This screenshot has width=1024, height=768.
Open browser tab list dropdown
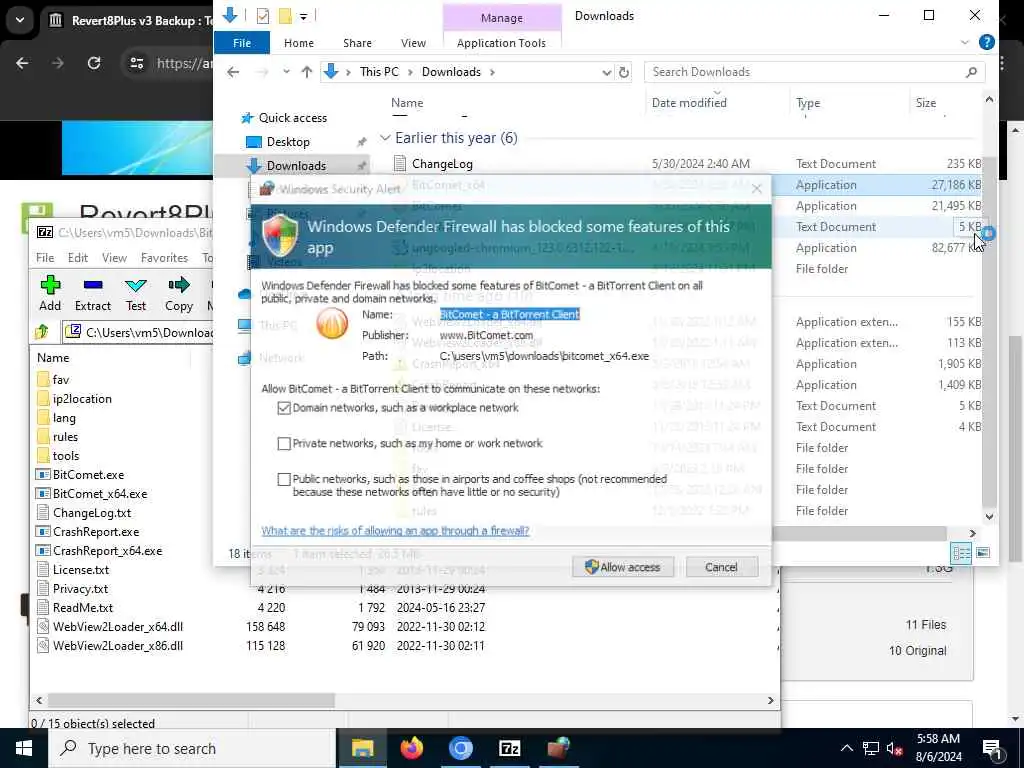pyautogui.click(x=20, y=20)
